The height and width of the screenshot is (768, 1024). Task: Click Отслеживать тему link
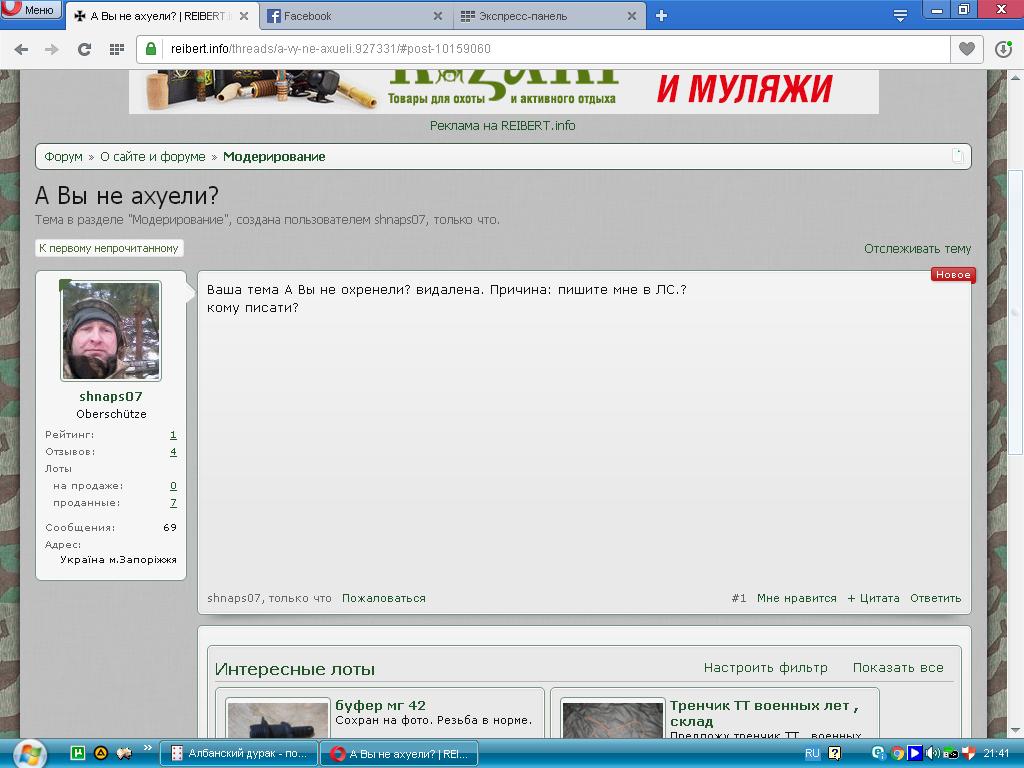point(917,249)
